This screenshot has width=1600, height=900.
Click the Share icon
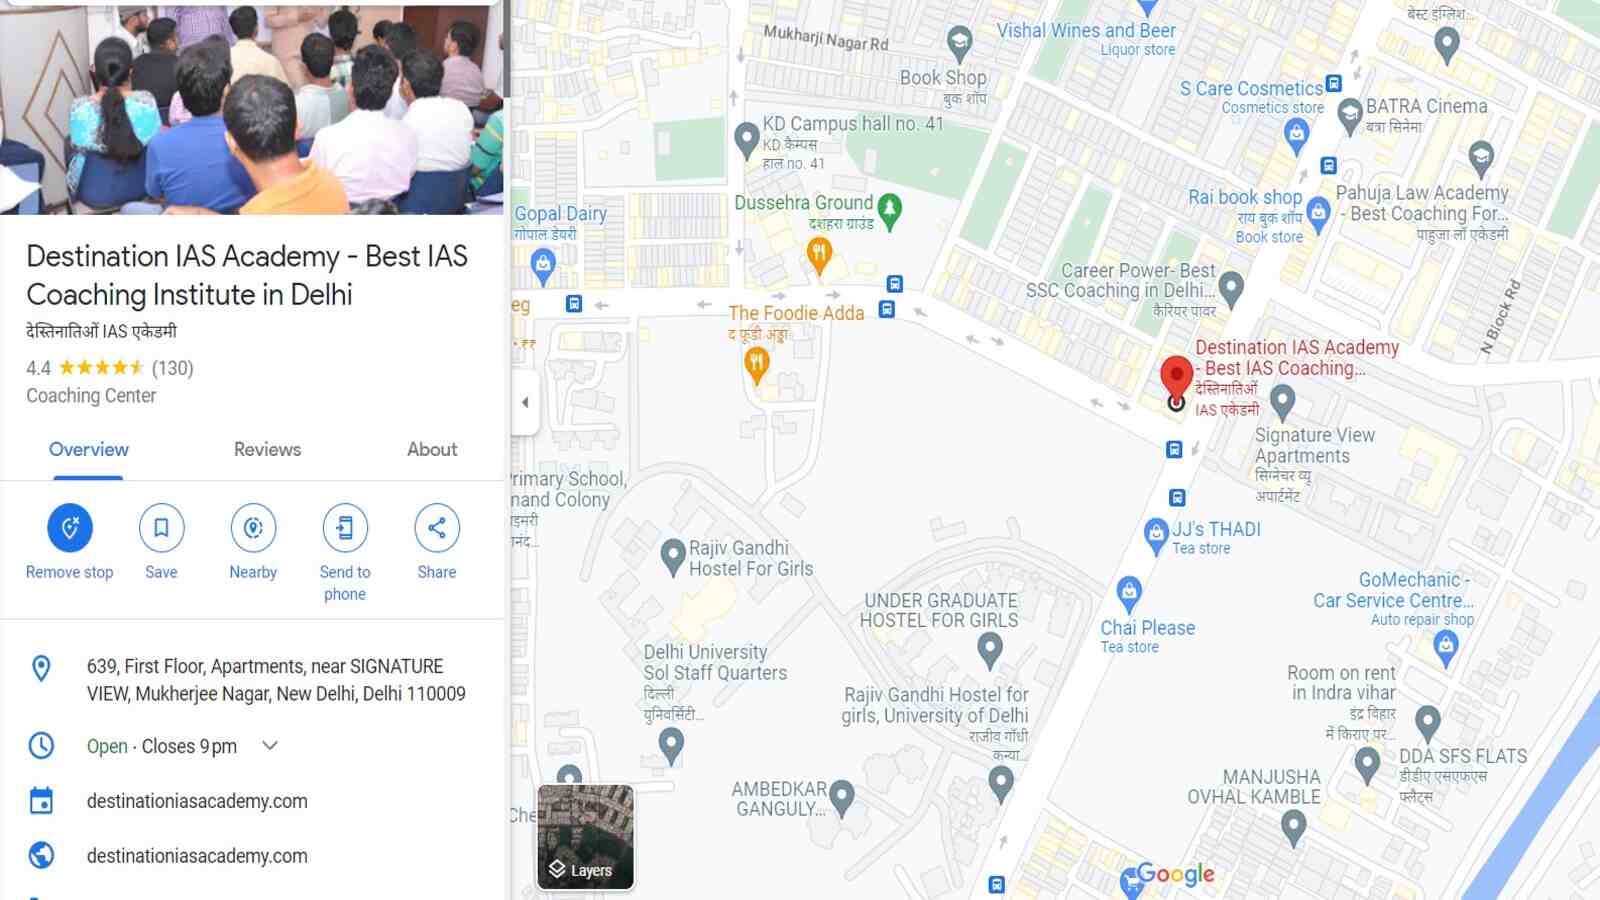(x=437, y=527)
